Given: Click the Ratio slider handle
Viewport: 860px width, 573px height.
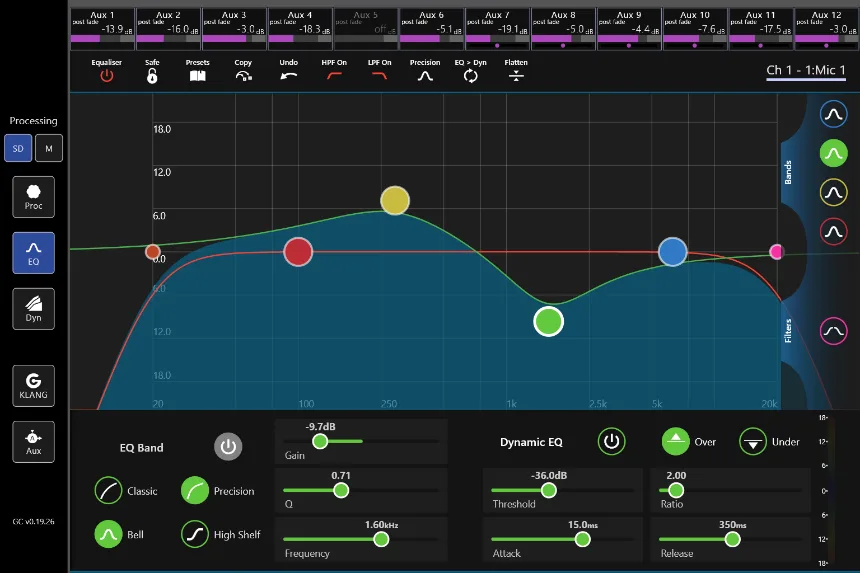Looking at the screenshot, I should point(676,490).
